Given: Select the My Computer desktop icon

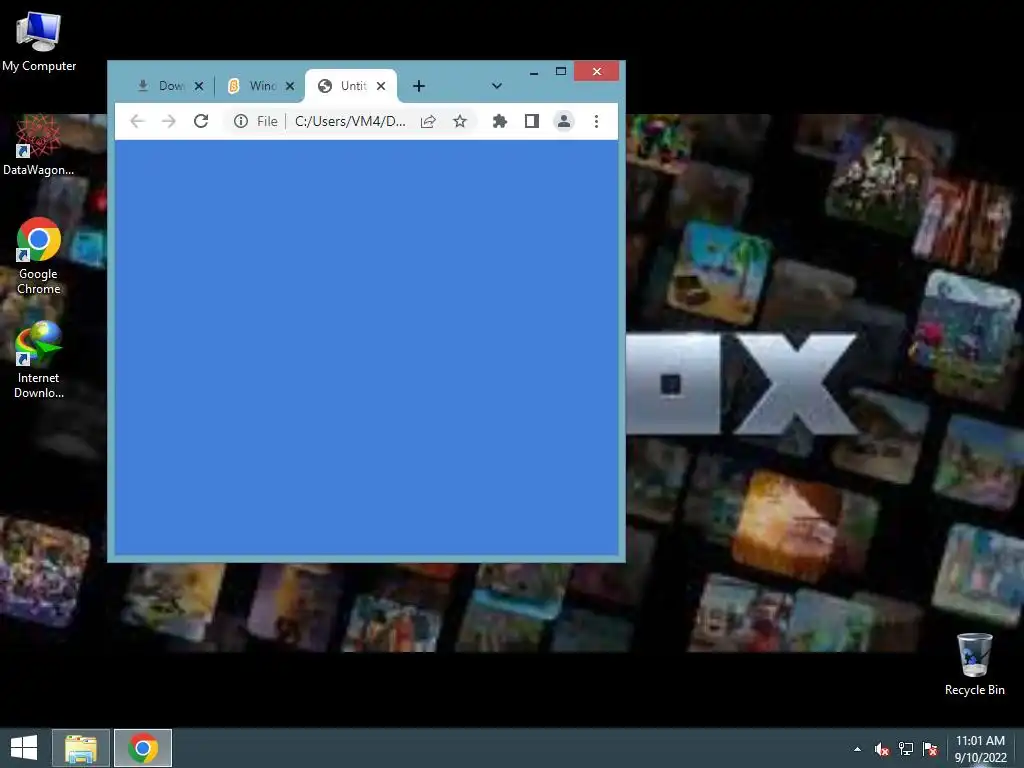Looking at the screenshot, I should pos(39,41).
